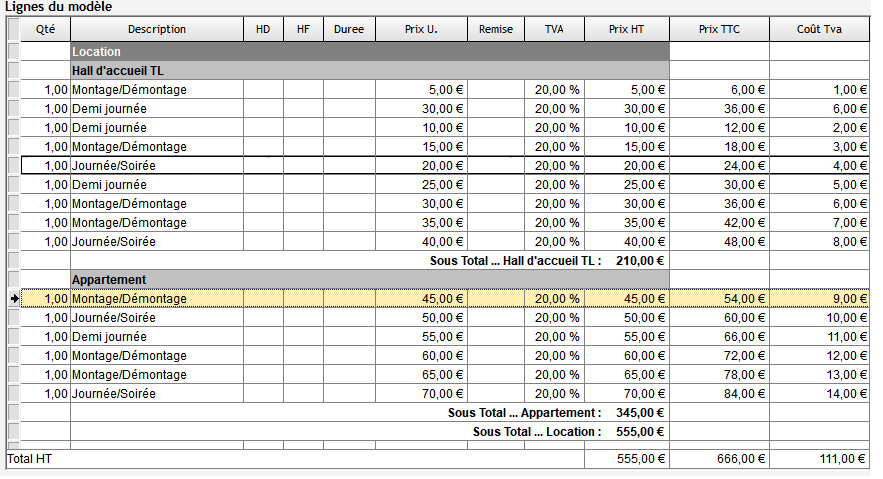
Task: Select the Remise column header
Action: pyautogui.click(x=496, y=29)
